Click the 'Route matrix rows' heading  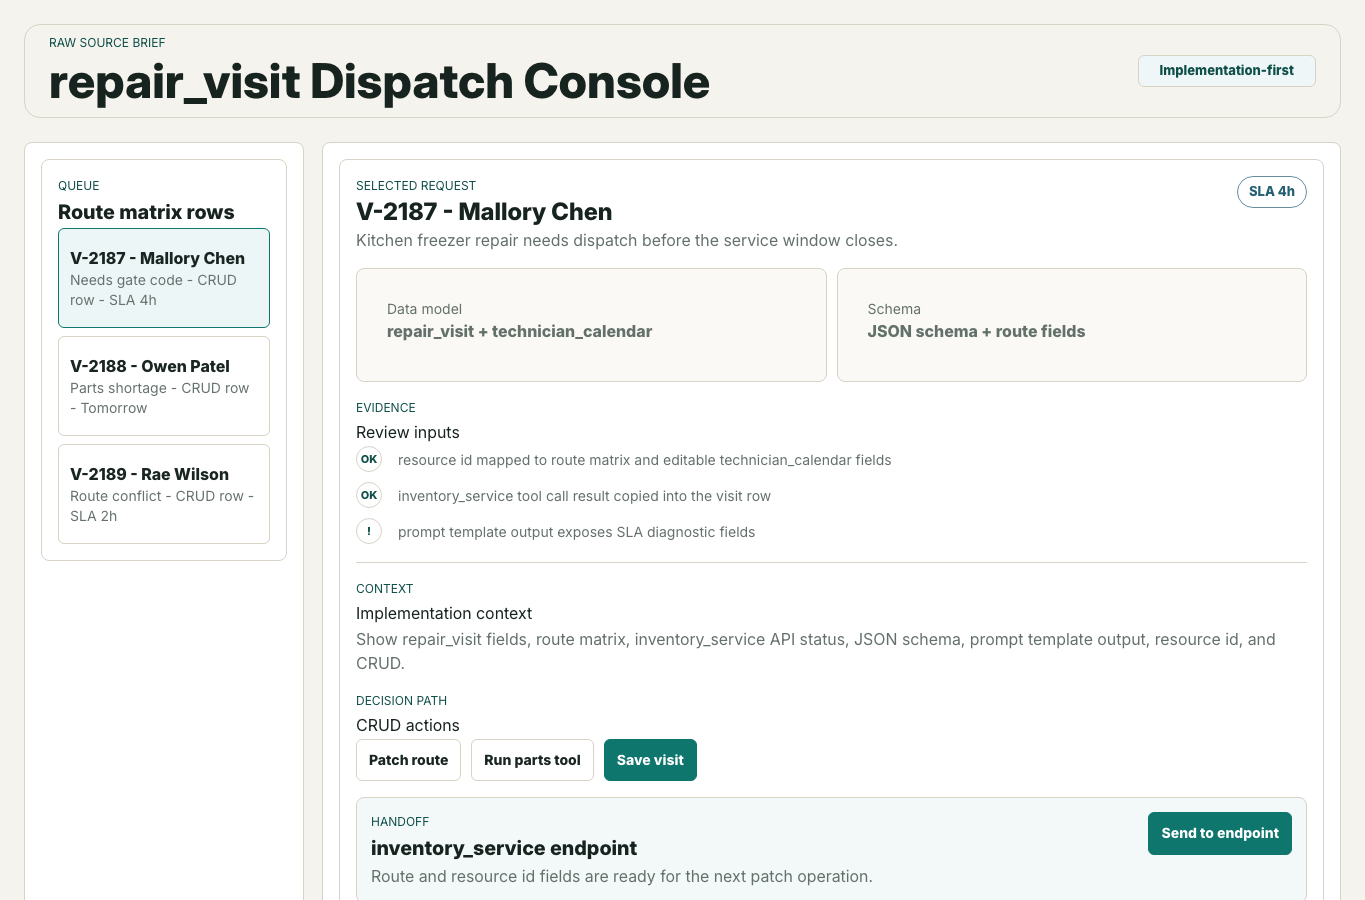[146, 212]
